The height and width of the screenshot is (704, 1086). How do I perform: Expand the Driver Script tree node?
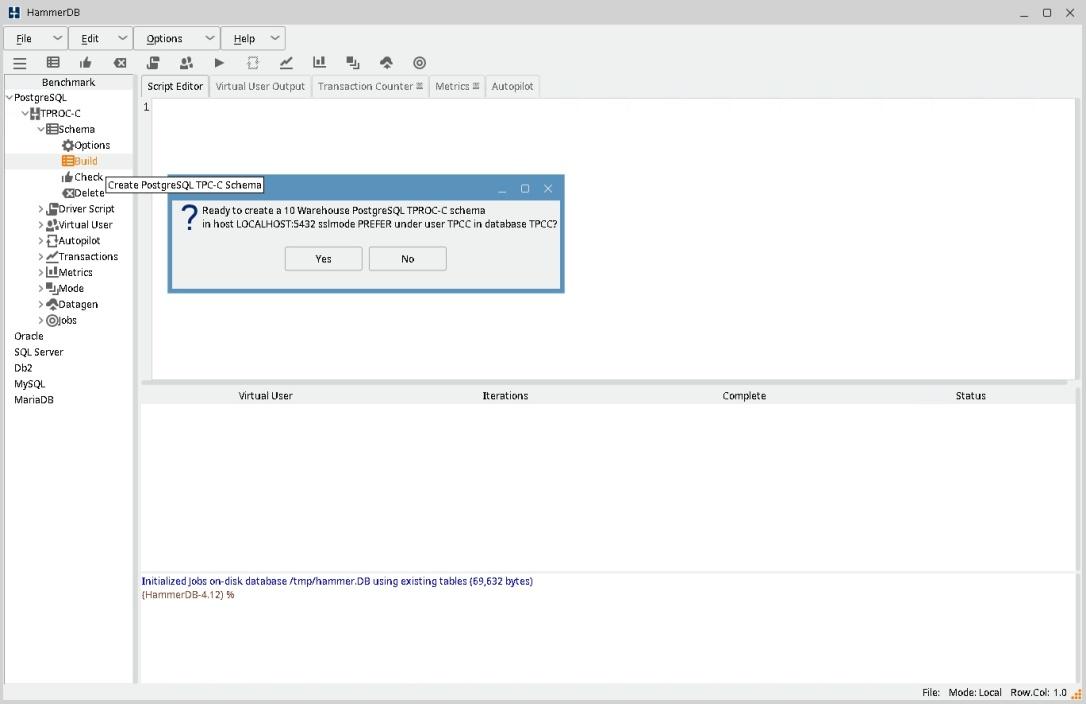(x=41, y=209)
